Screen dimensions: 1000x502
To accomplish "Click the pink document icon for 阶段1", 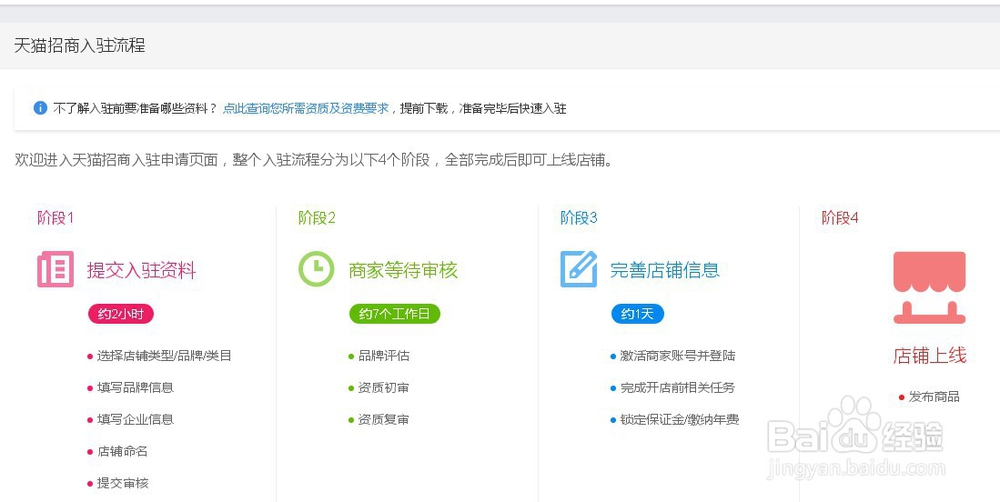I will pos(55,269).
